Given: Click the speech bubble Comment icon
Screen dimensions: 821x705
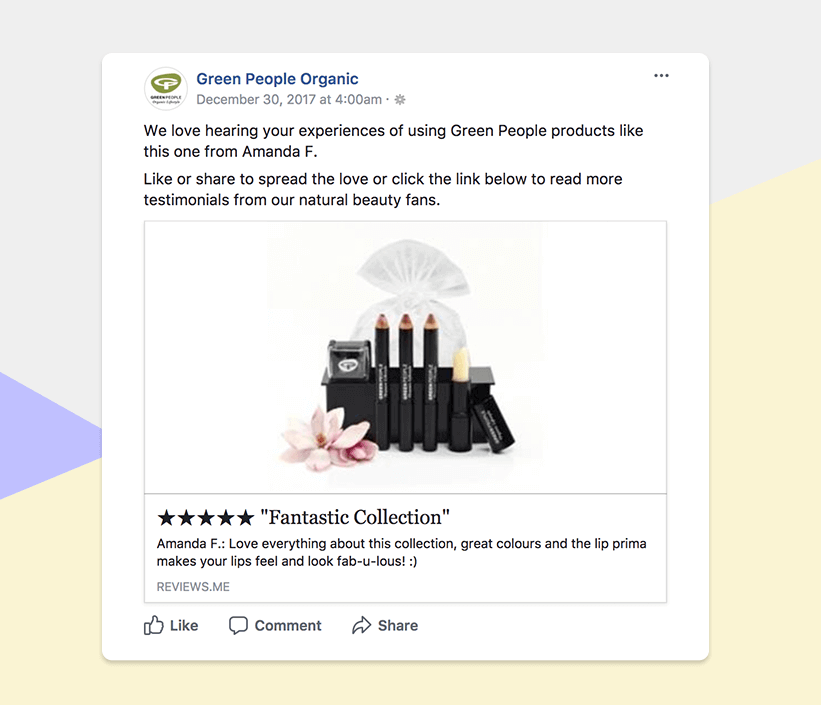Looking at the screenshot, I should point(238,625).
